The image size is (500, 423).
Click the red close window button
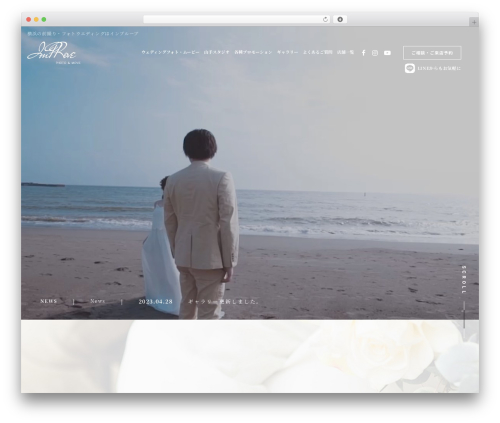(29, 19)
